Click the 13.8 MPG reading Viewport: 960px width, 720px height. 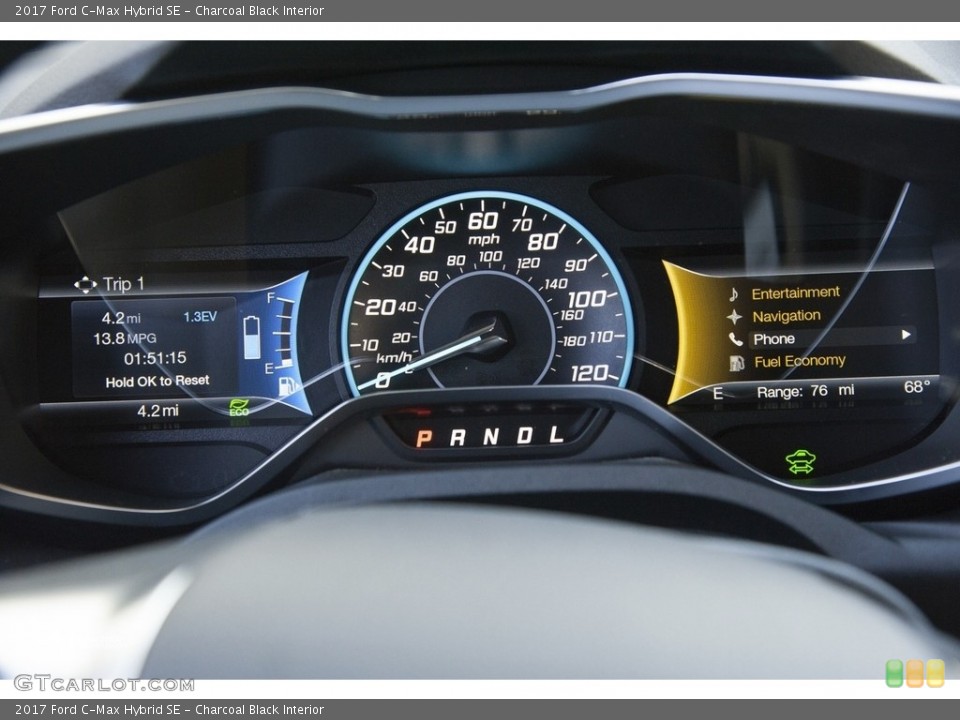coord(125,338)
